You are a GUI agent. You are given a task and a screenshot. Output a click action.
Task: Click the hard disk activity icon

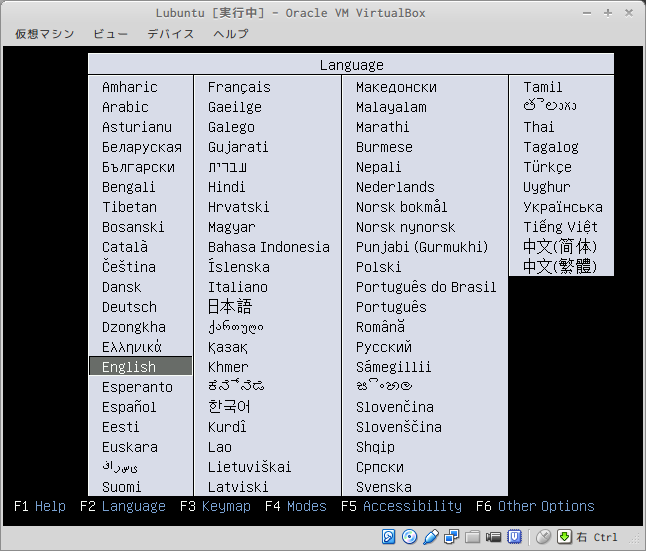(389, 537)
